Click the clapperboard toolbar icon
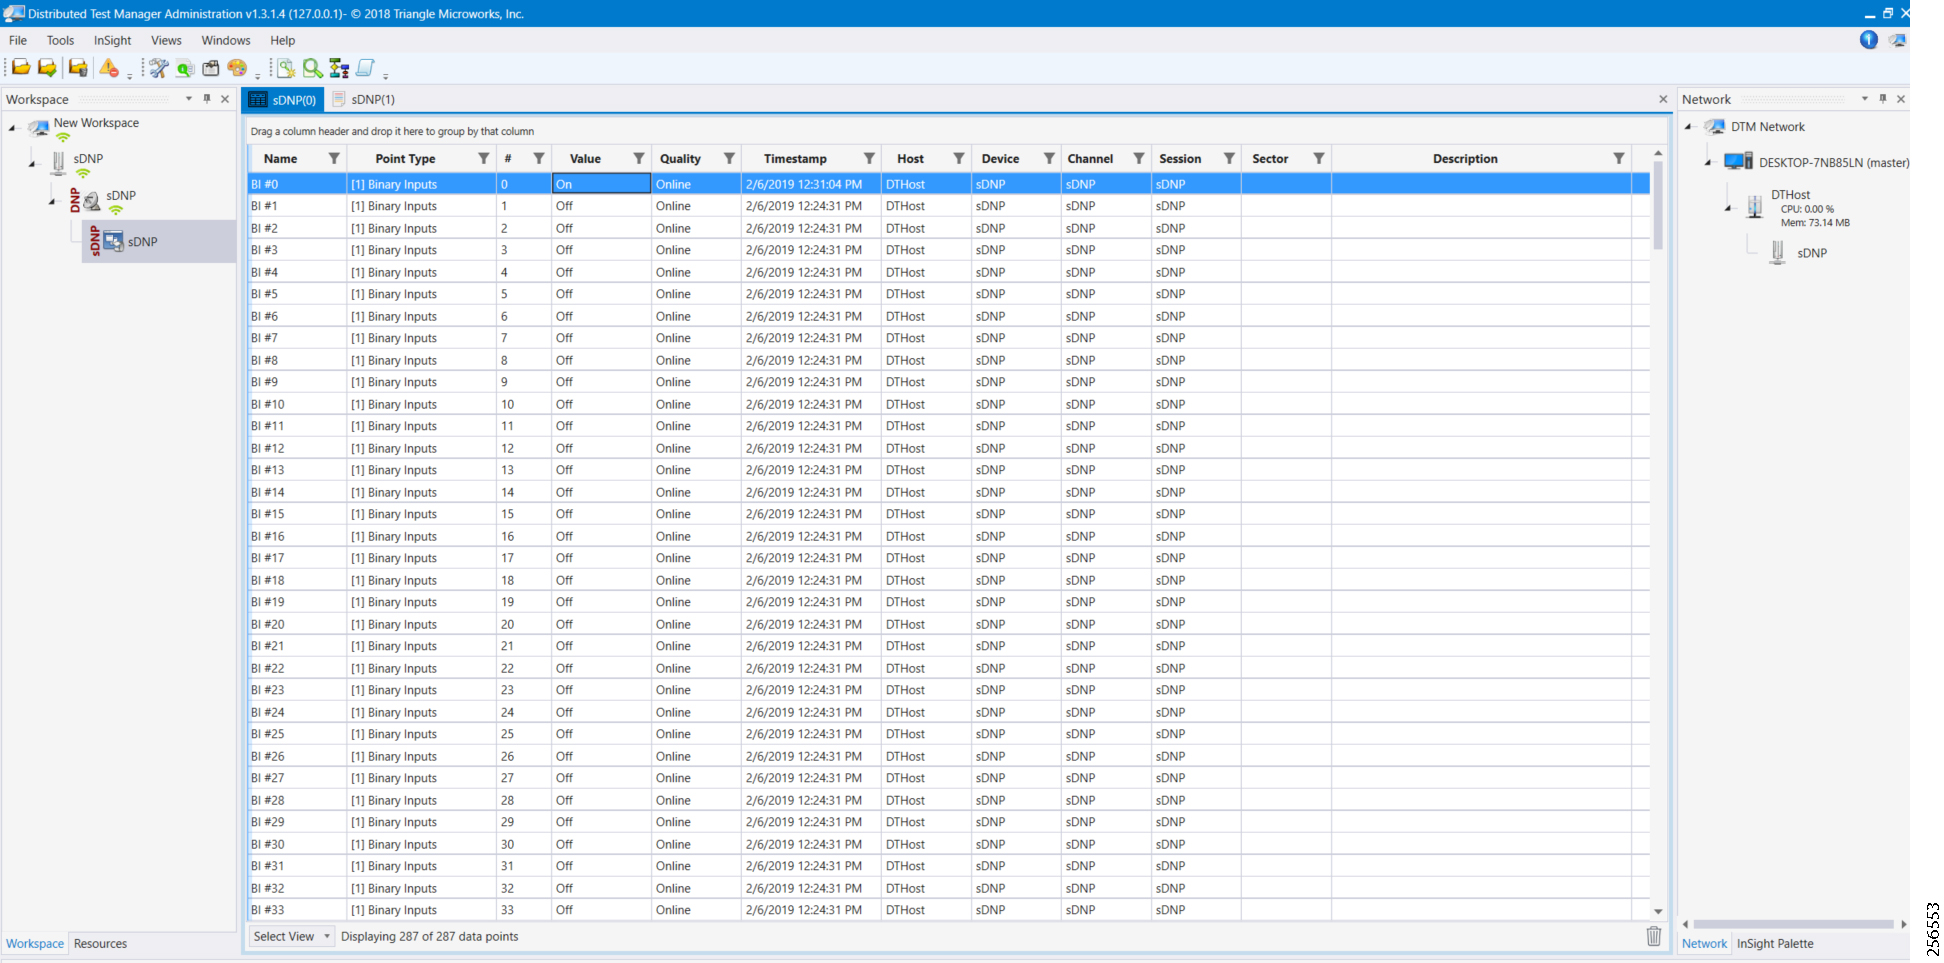The height and width of the screenshot is (963, 1944). pyautogui.click(x=211, y=68)
